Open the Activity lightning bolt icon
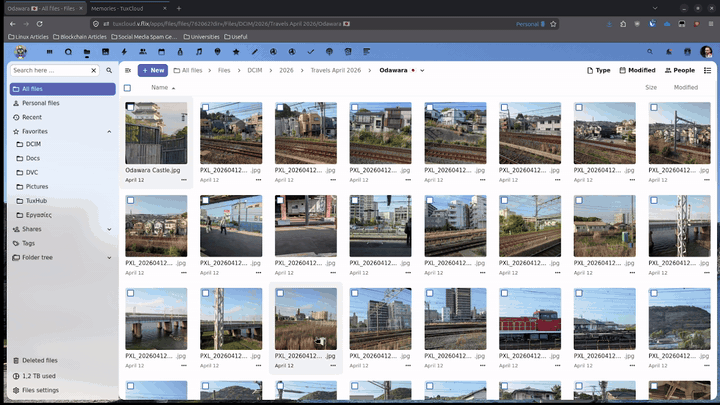 click(x=124, y=52)
